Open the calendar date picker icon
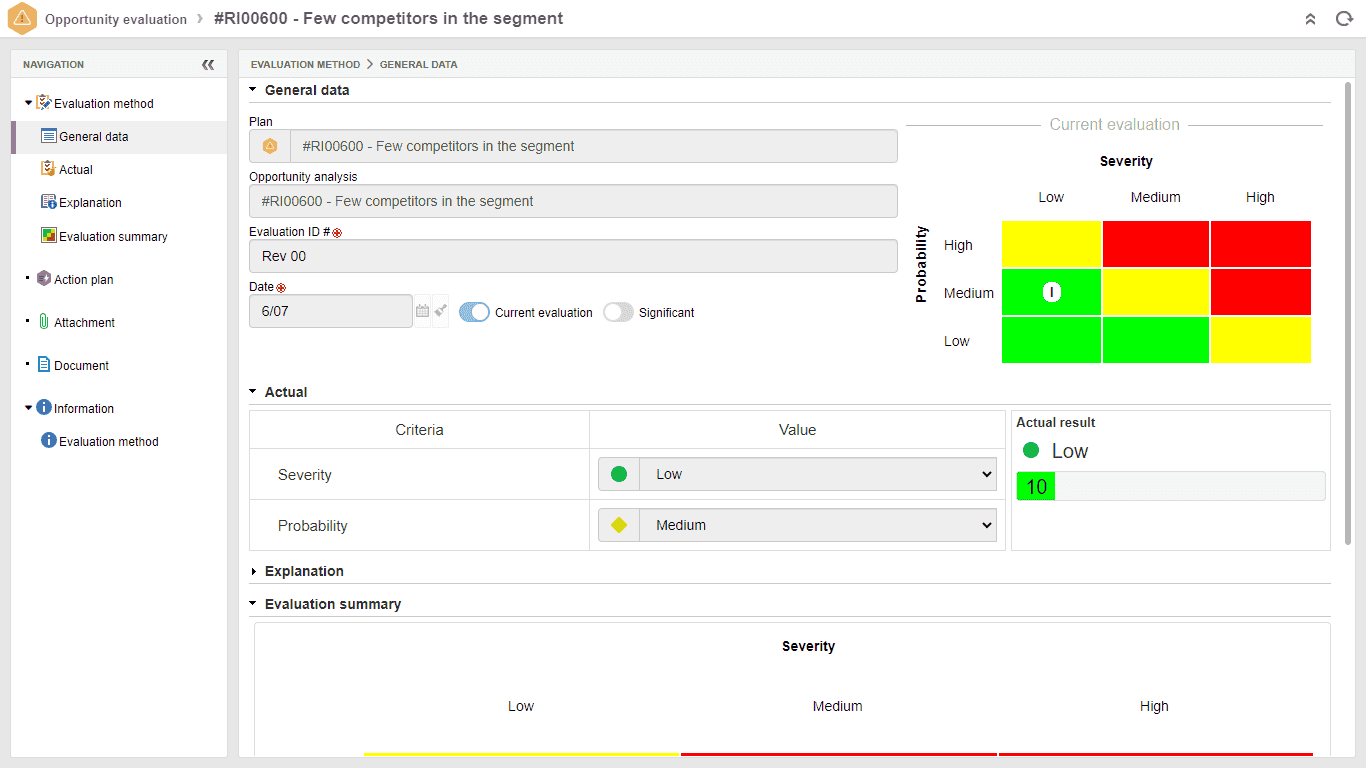The width and height of the screenshot is (1366, 768). point(422,311)
